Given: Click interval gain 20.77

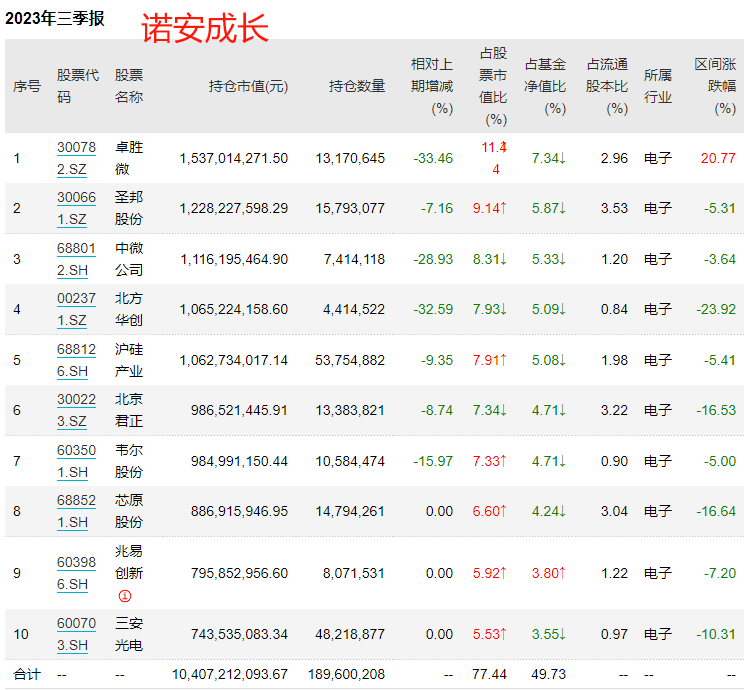Looking at the screenshot, I should [x=718, y=159].
